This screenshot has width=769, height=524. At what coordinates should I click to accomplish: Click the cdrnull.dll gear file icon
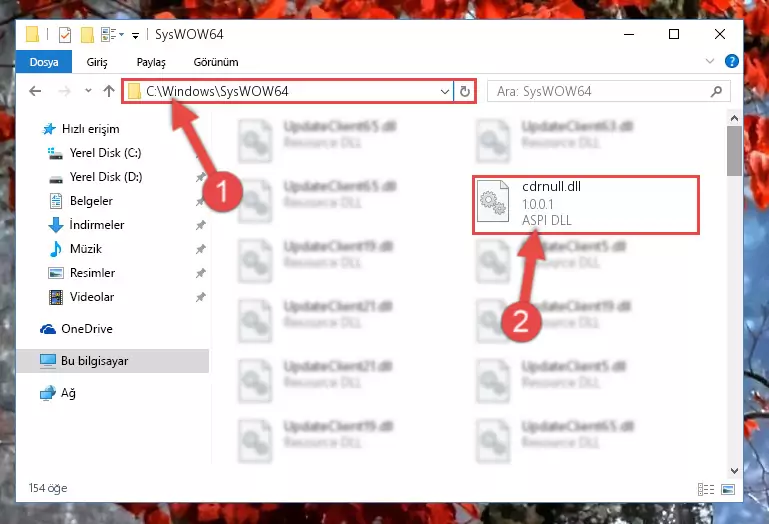[493, 201]
